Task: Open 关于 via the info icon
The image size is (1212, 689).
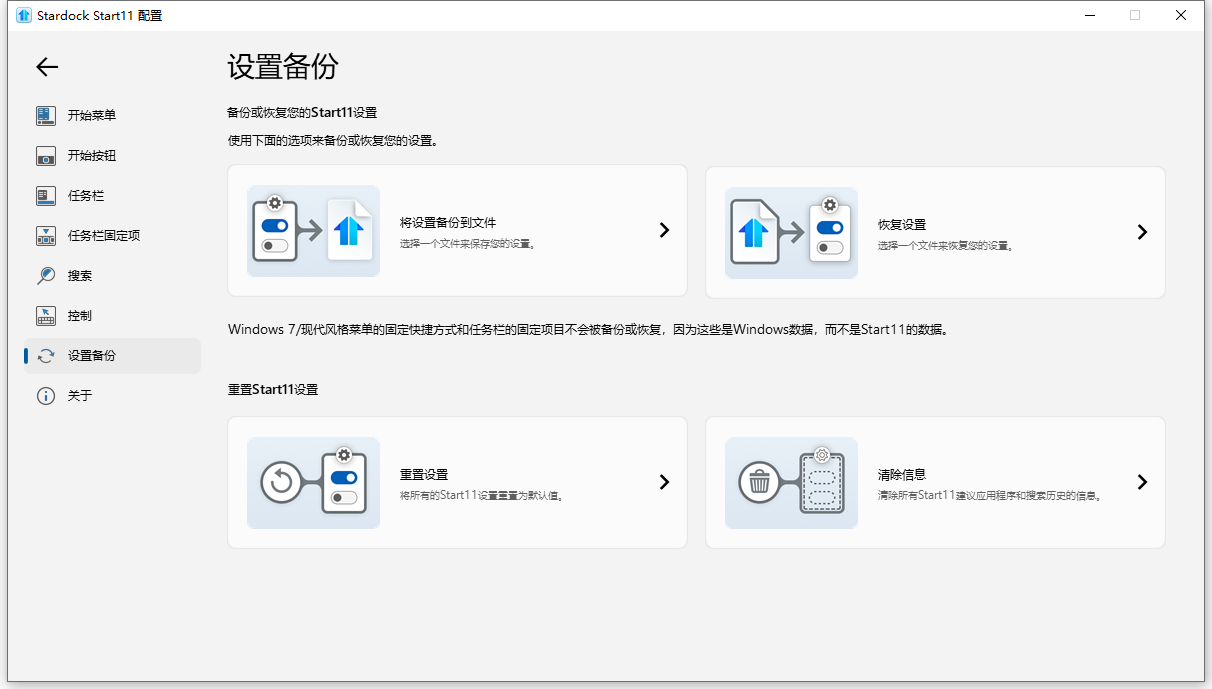Action: [46, 395]
